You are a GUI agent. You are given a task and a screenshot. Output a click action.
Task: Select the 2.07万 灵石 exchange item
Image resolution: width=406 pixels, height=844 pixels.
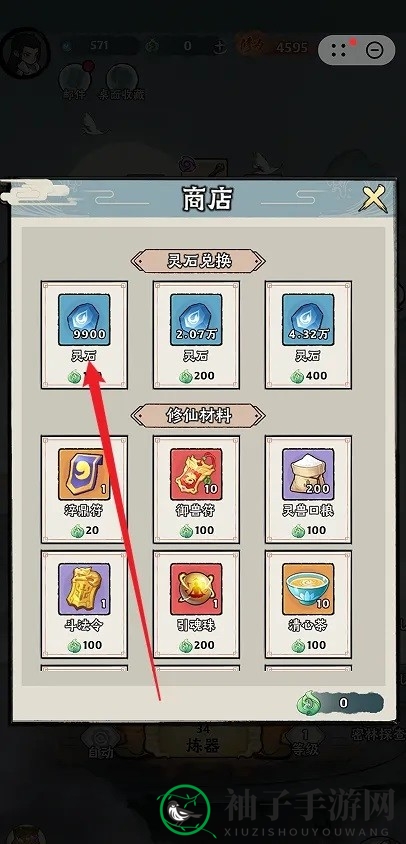(197, 334)
